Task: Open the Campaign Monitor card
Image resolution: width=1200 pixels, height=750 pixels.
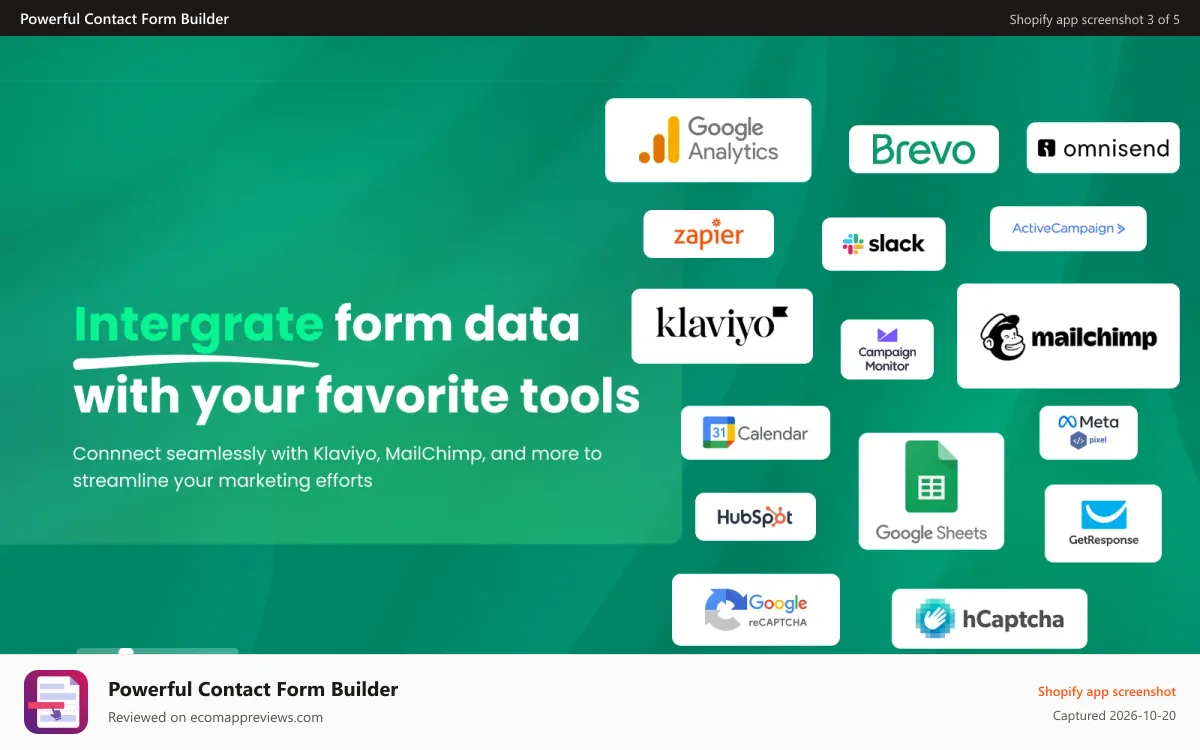Action: (887, 350)
